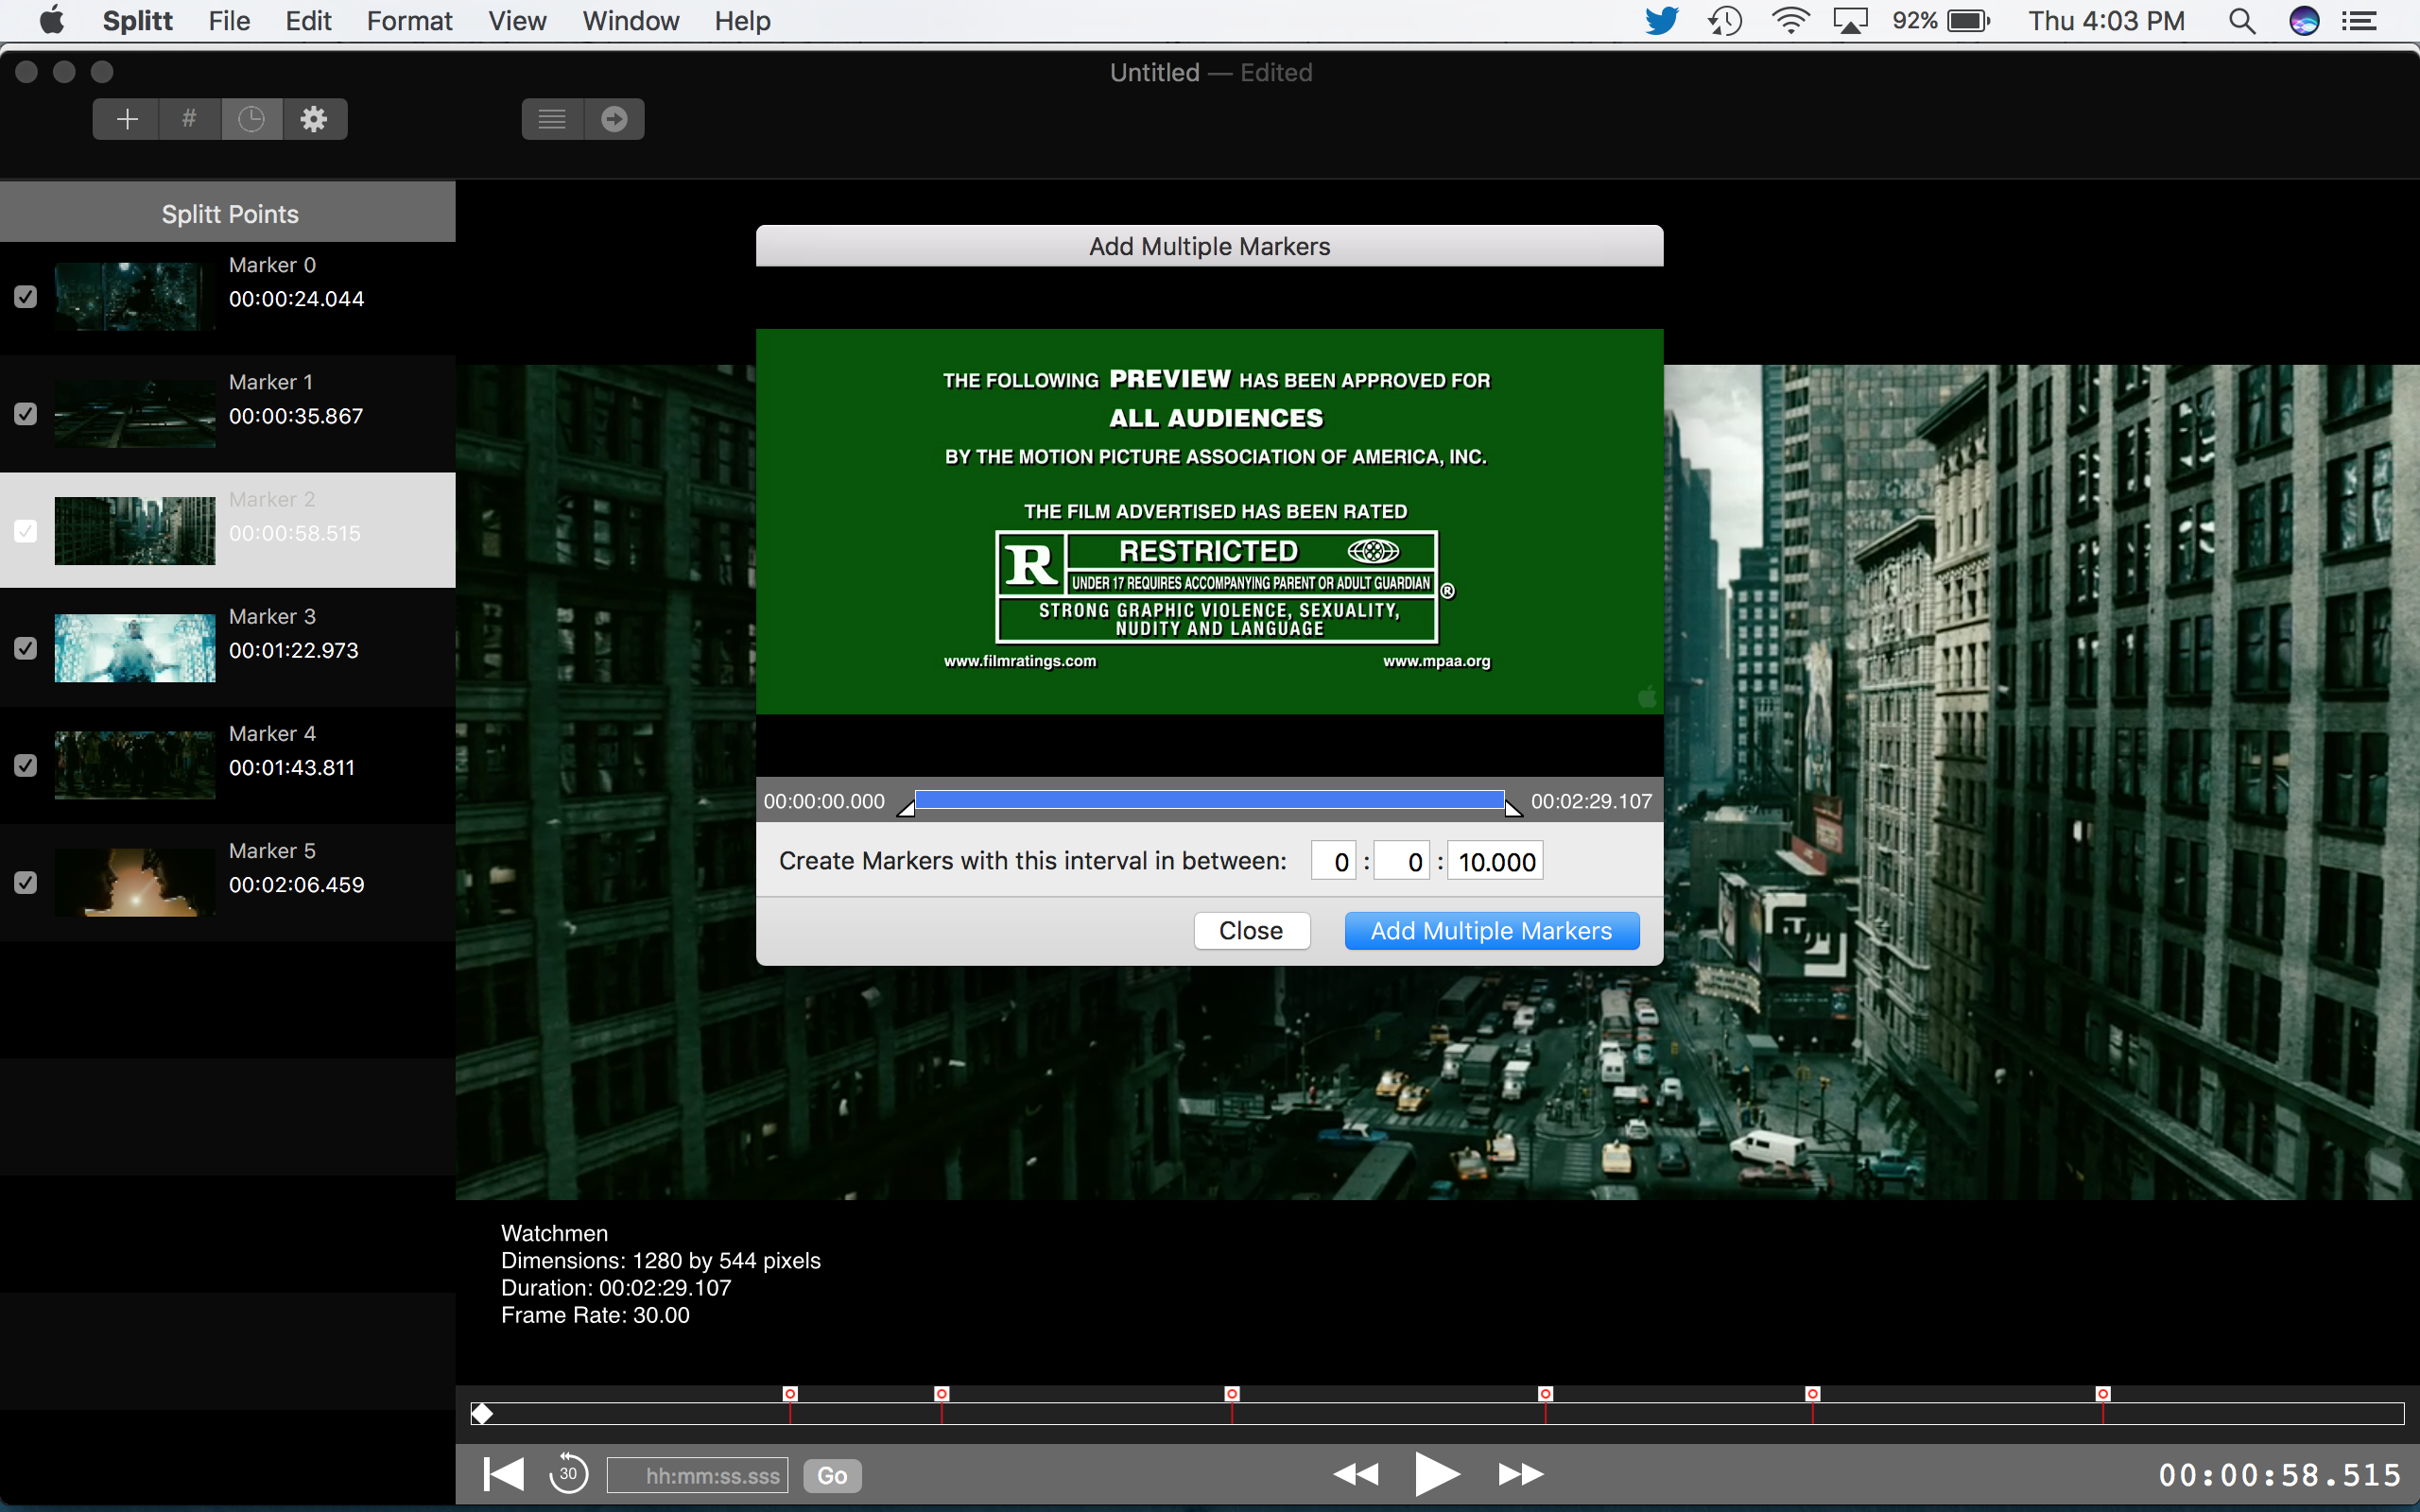2420x1512 pixels.
Task: Click the 10.000 seconds interval field
Action: pos(1495,861)
